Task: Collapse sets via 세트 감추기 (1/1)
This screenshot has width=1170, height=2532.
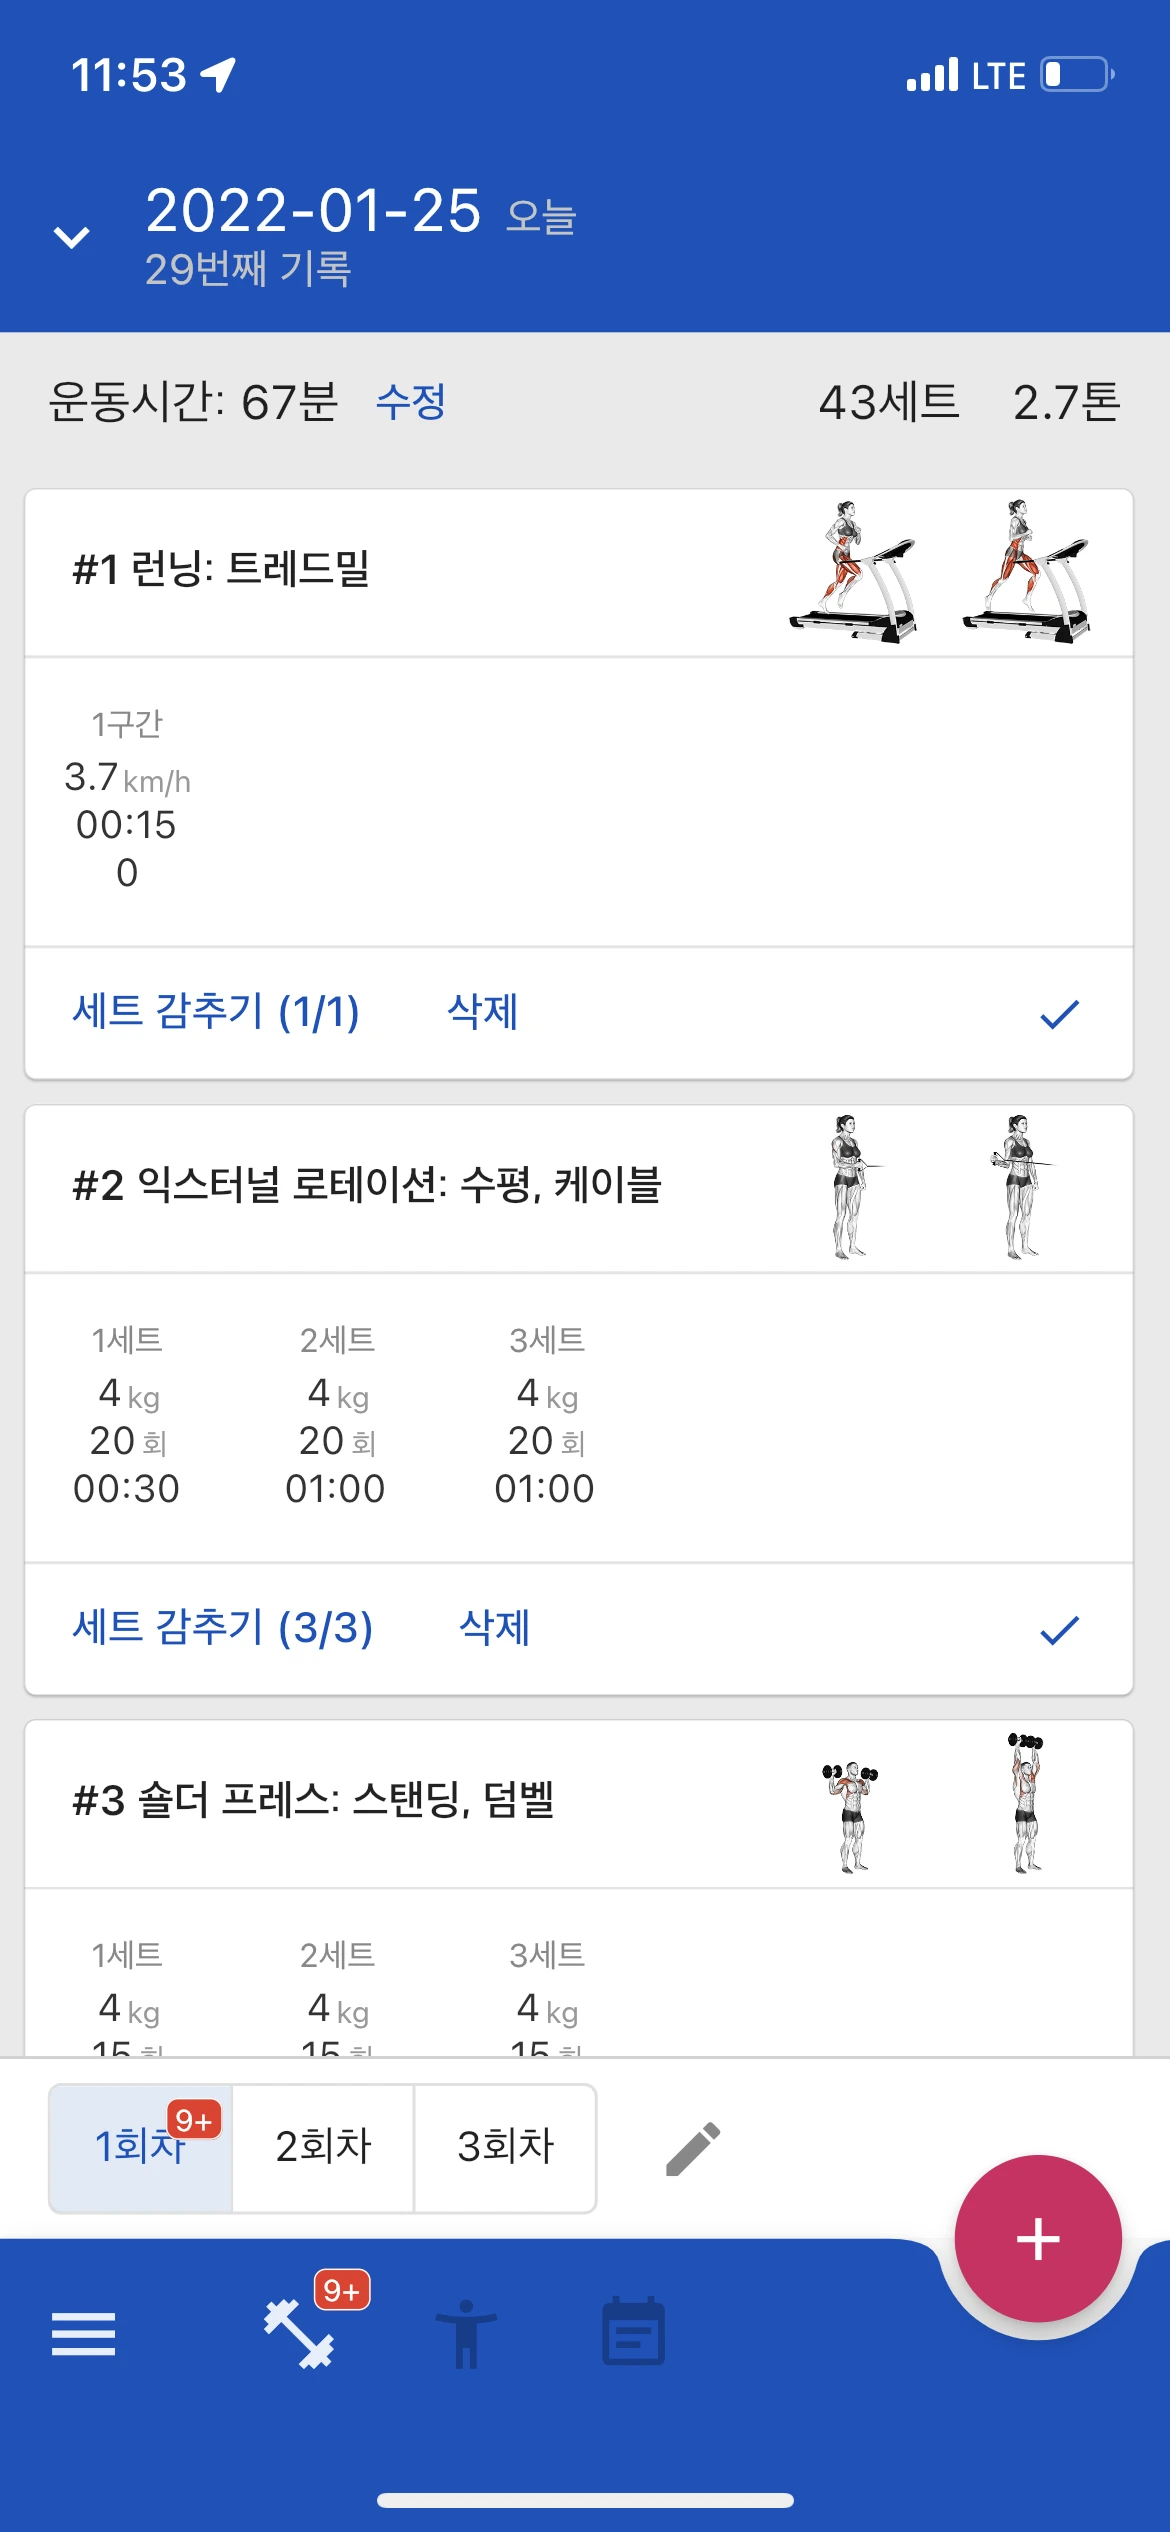Action: (215, 1012)
